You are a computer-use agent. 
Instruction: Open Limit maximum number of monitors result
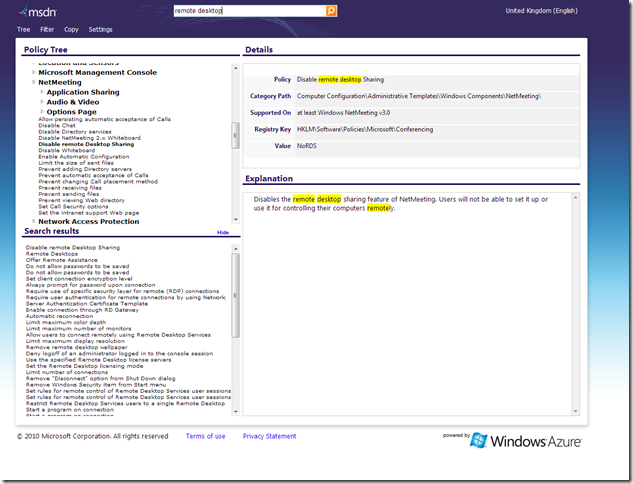coord(78,329)
